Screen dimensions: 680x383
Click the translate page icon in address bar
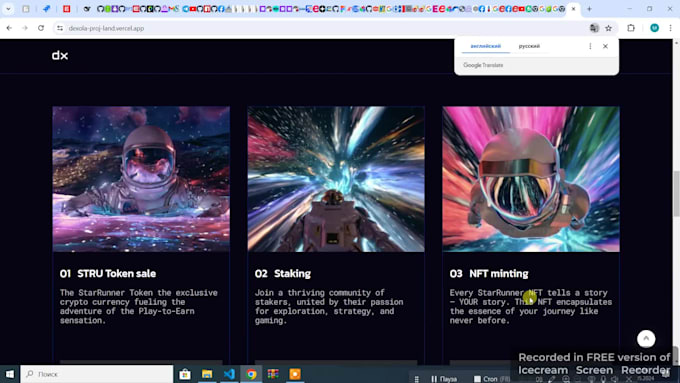(x=594, y=28)
